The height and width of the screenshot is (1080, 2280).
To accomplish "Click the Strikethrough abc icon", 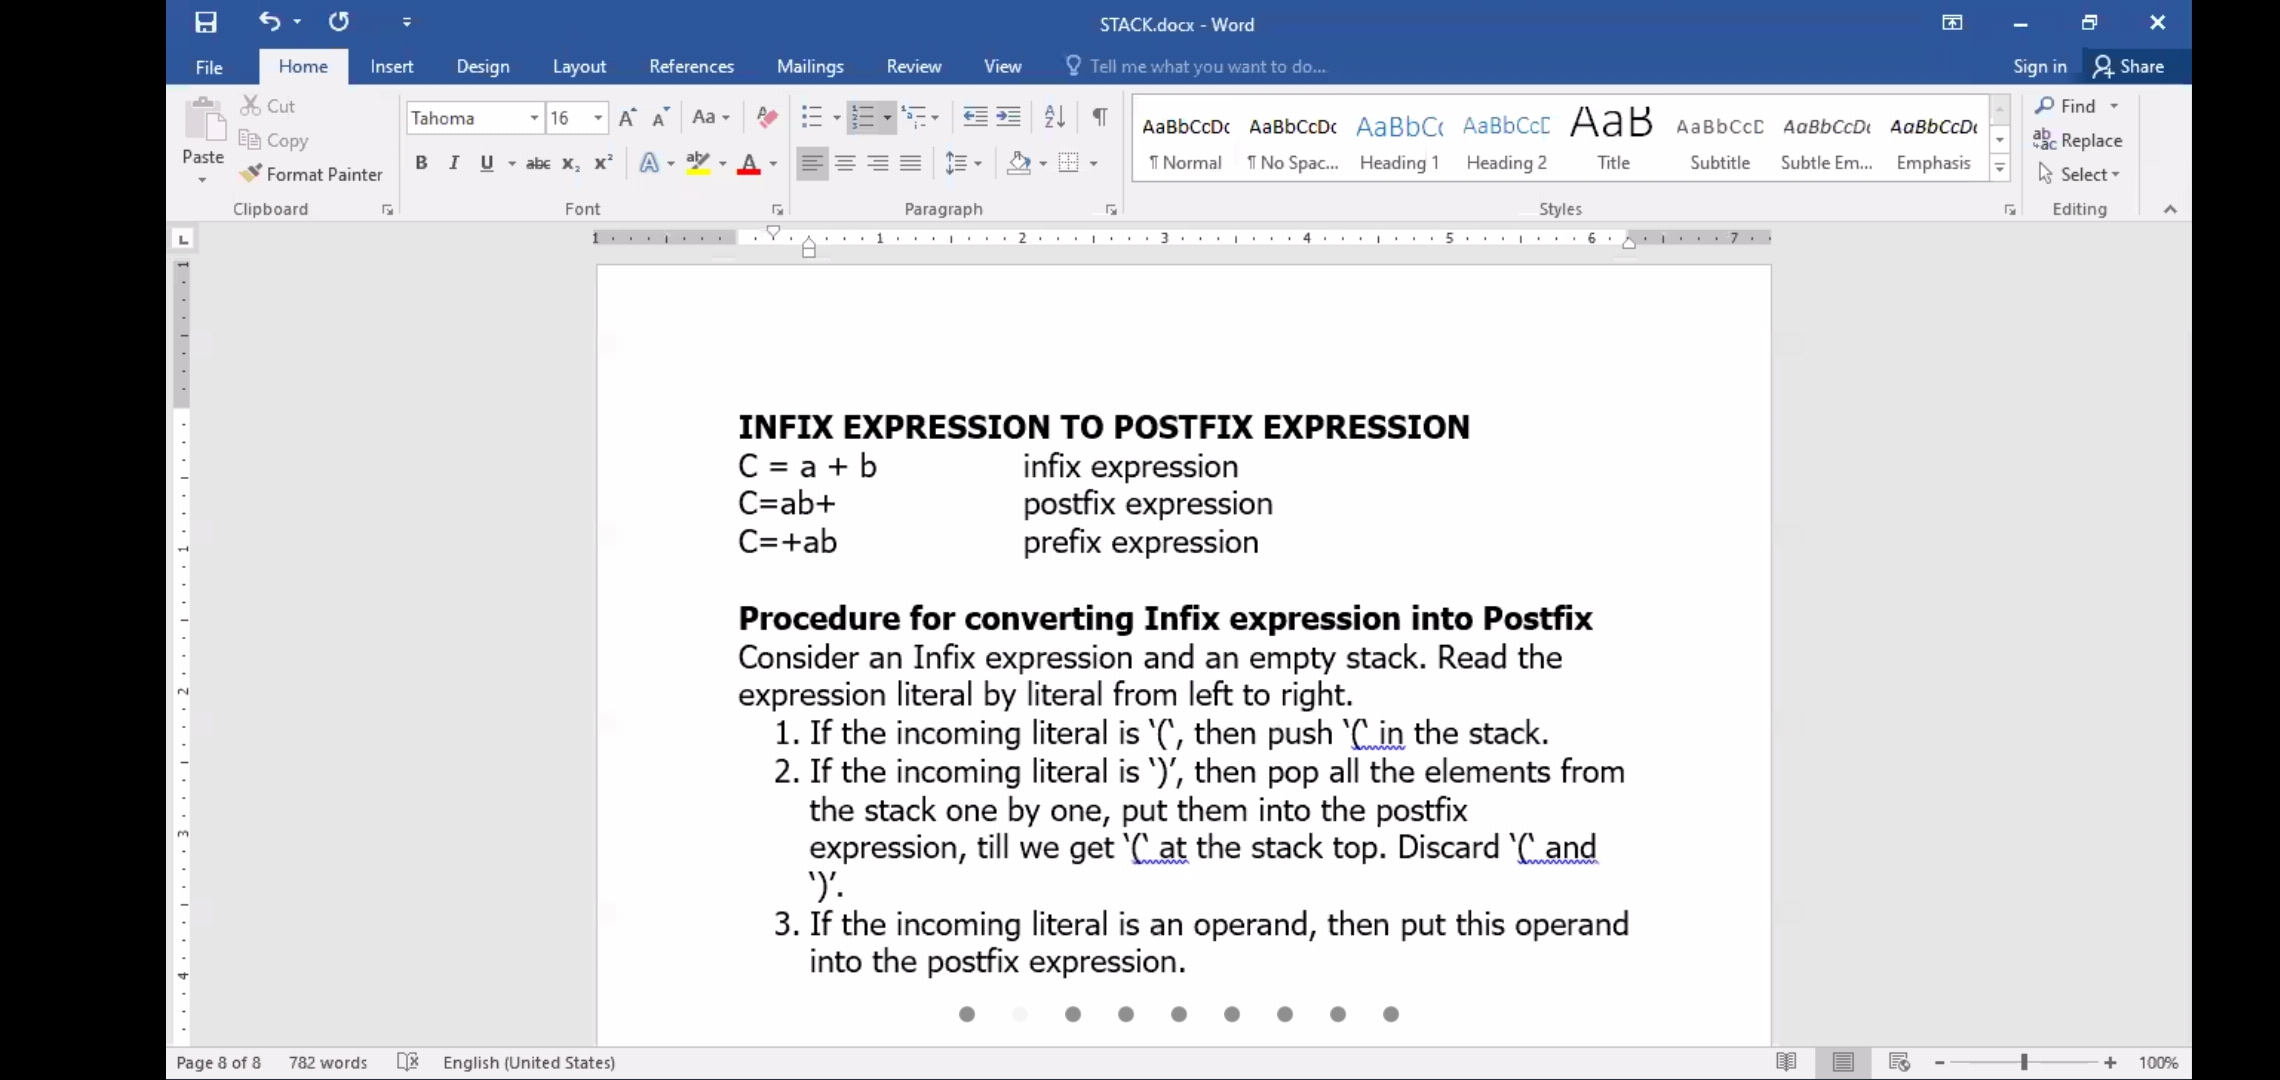I will [x=538, y=163].
